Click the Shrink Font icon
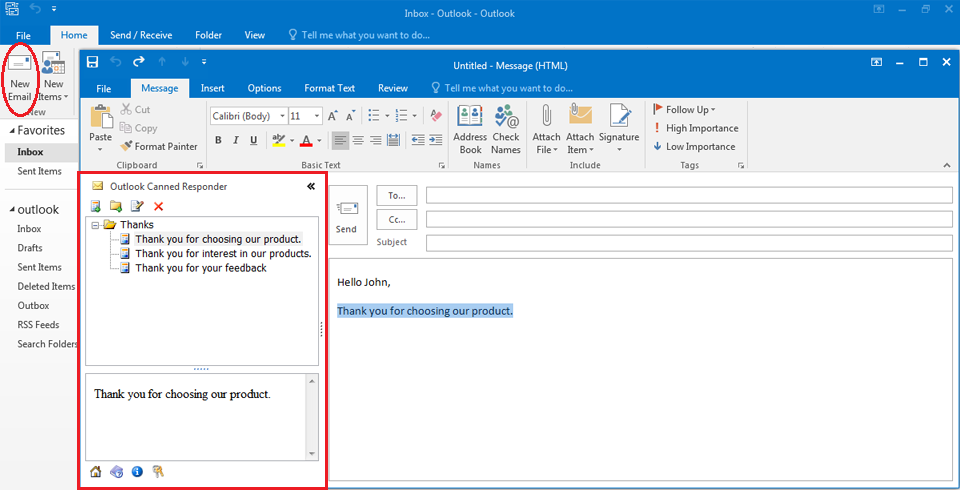 click(x=350, y=116)
